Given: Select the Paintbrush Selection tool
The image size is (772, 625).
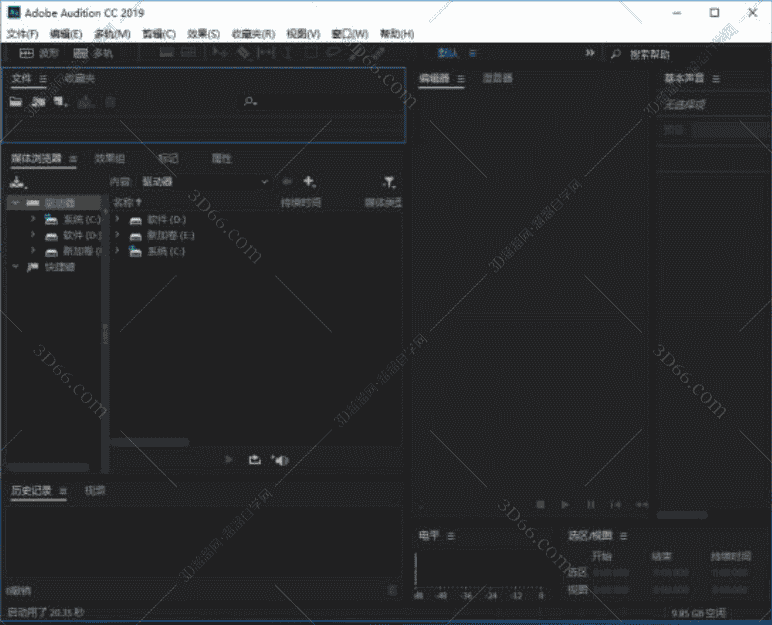Looking at the screenshot, I should (x=355, y=53).
